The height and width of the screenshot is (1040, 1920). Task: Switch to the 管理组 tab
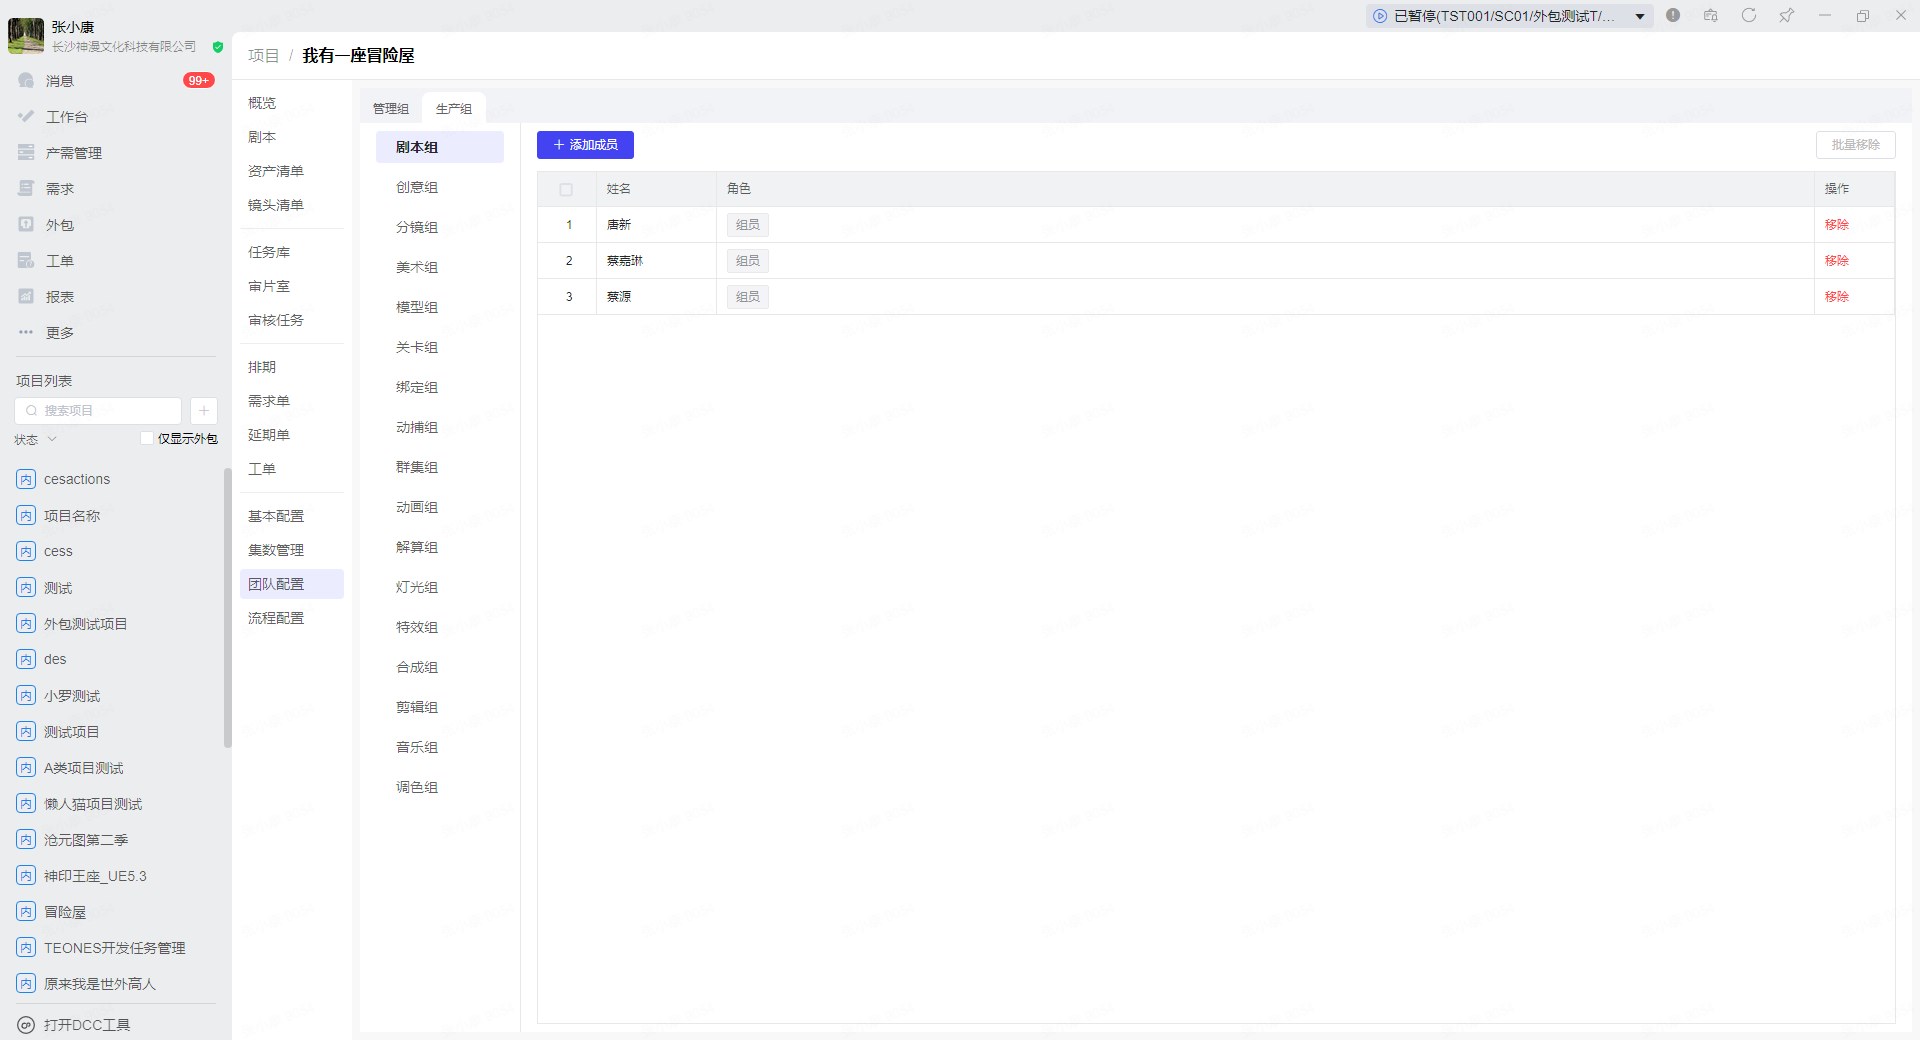[391, 109]
